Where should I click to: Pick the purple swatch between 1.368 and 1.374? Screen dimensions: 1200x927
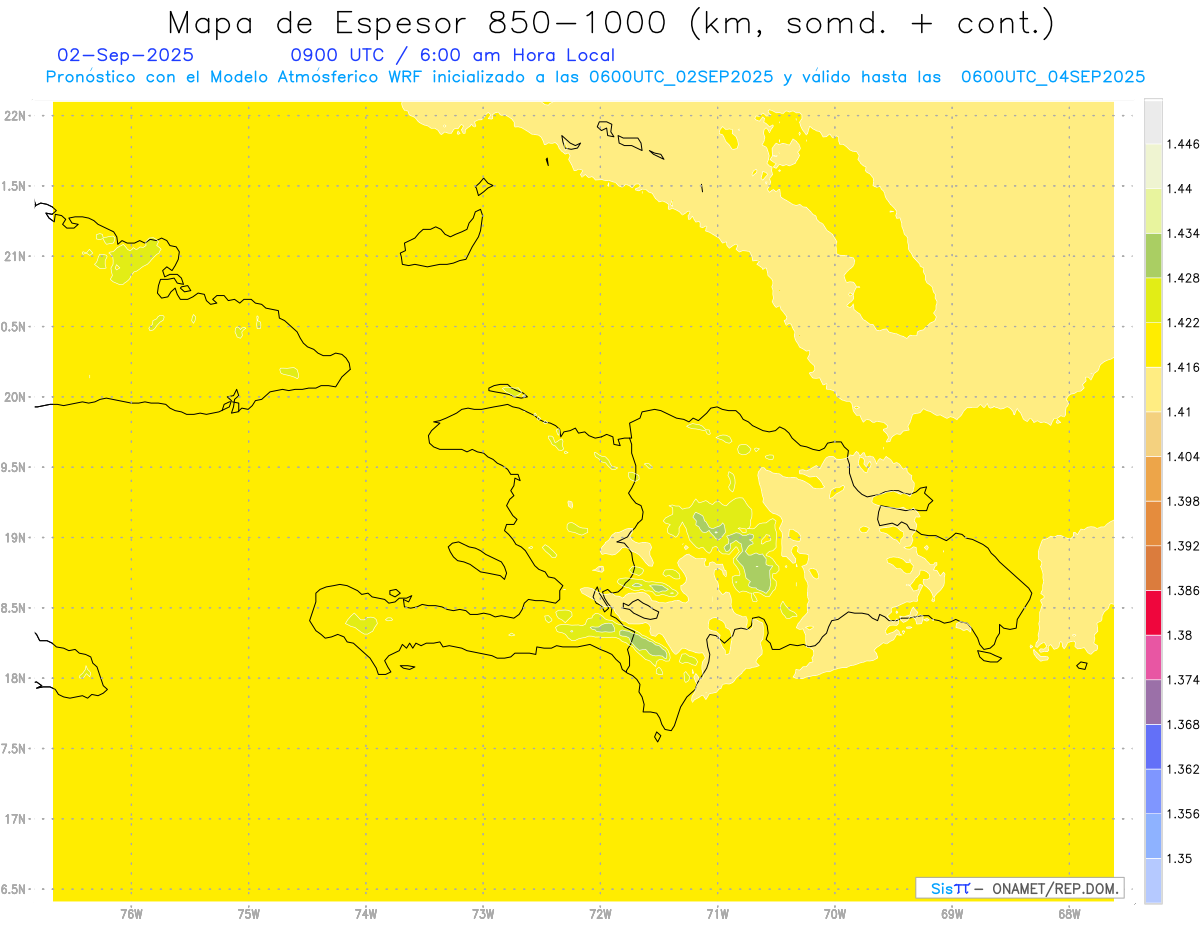(x=1153, y=702)
